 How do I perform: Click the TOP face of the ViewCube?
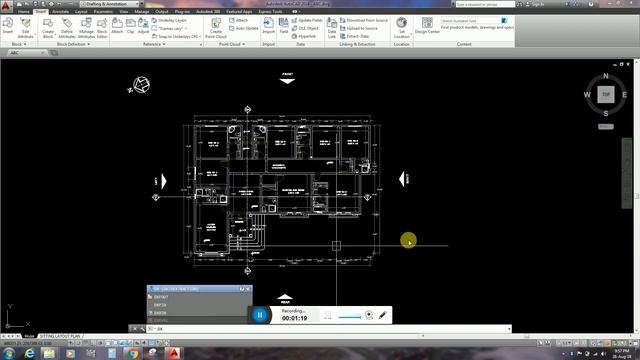click(x=606, y=94)
